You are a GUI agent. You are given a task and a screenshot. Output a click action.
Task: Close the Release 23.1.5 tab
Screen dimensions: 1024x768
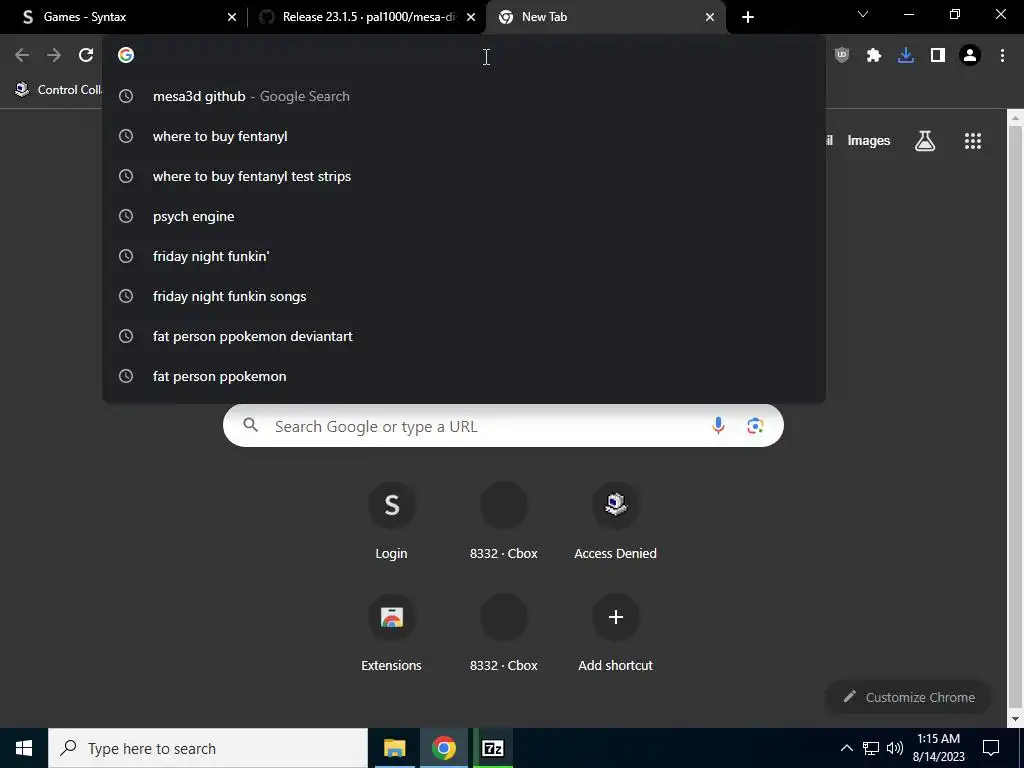[471, 17]
